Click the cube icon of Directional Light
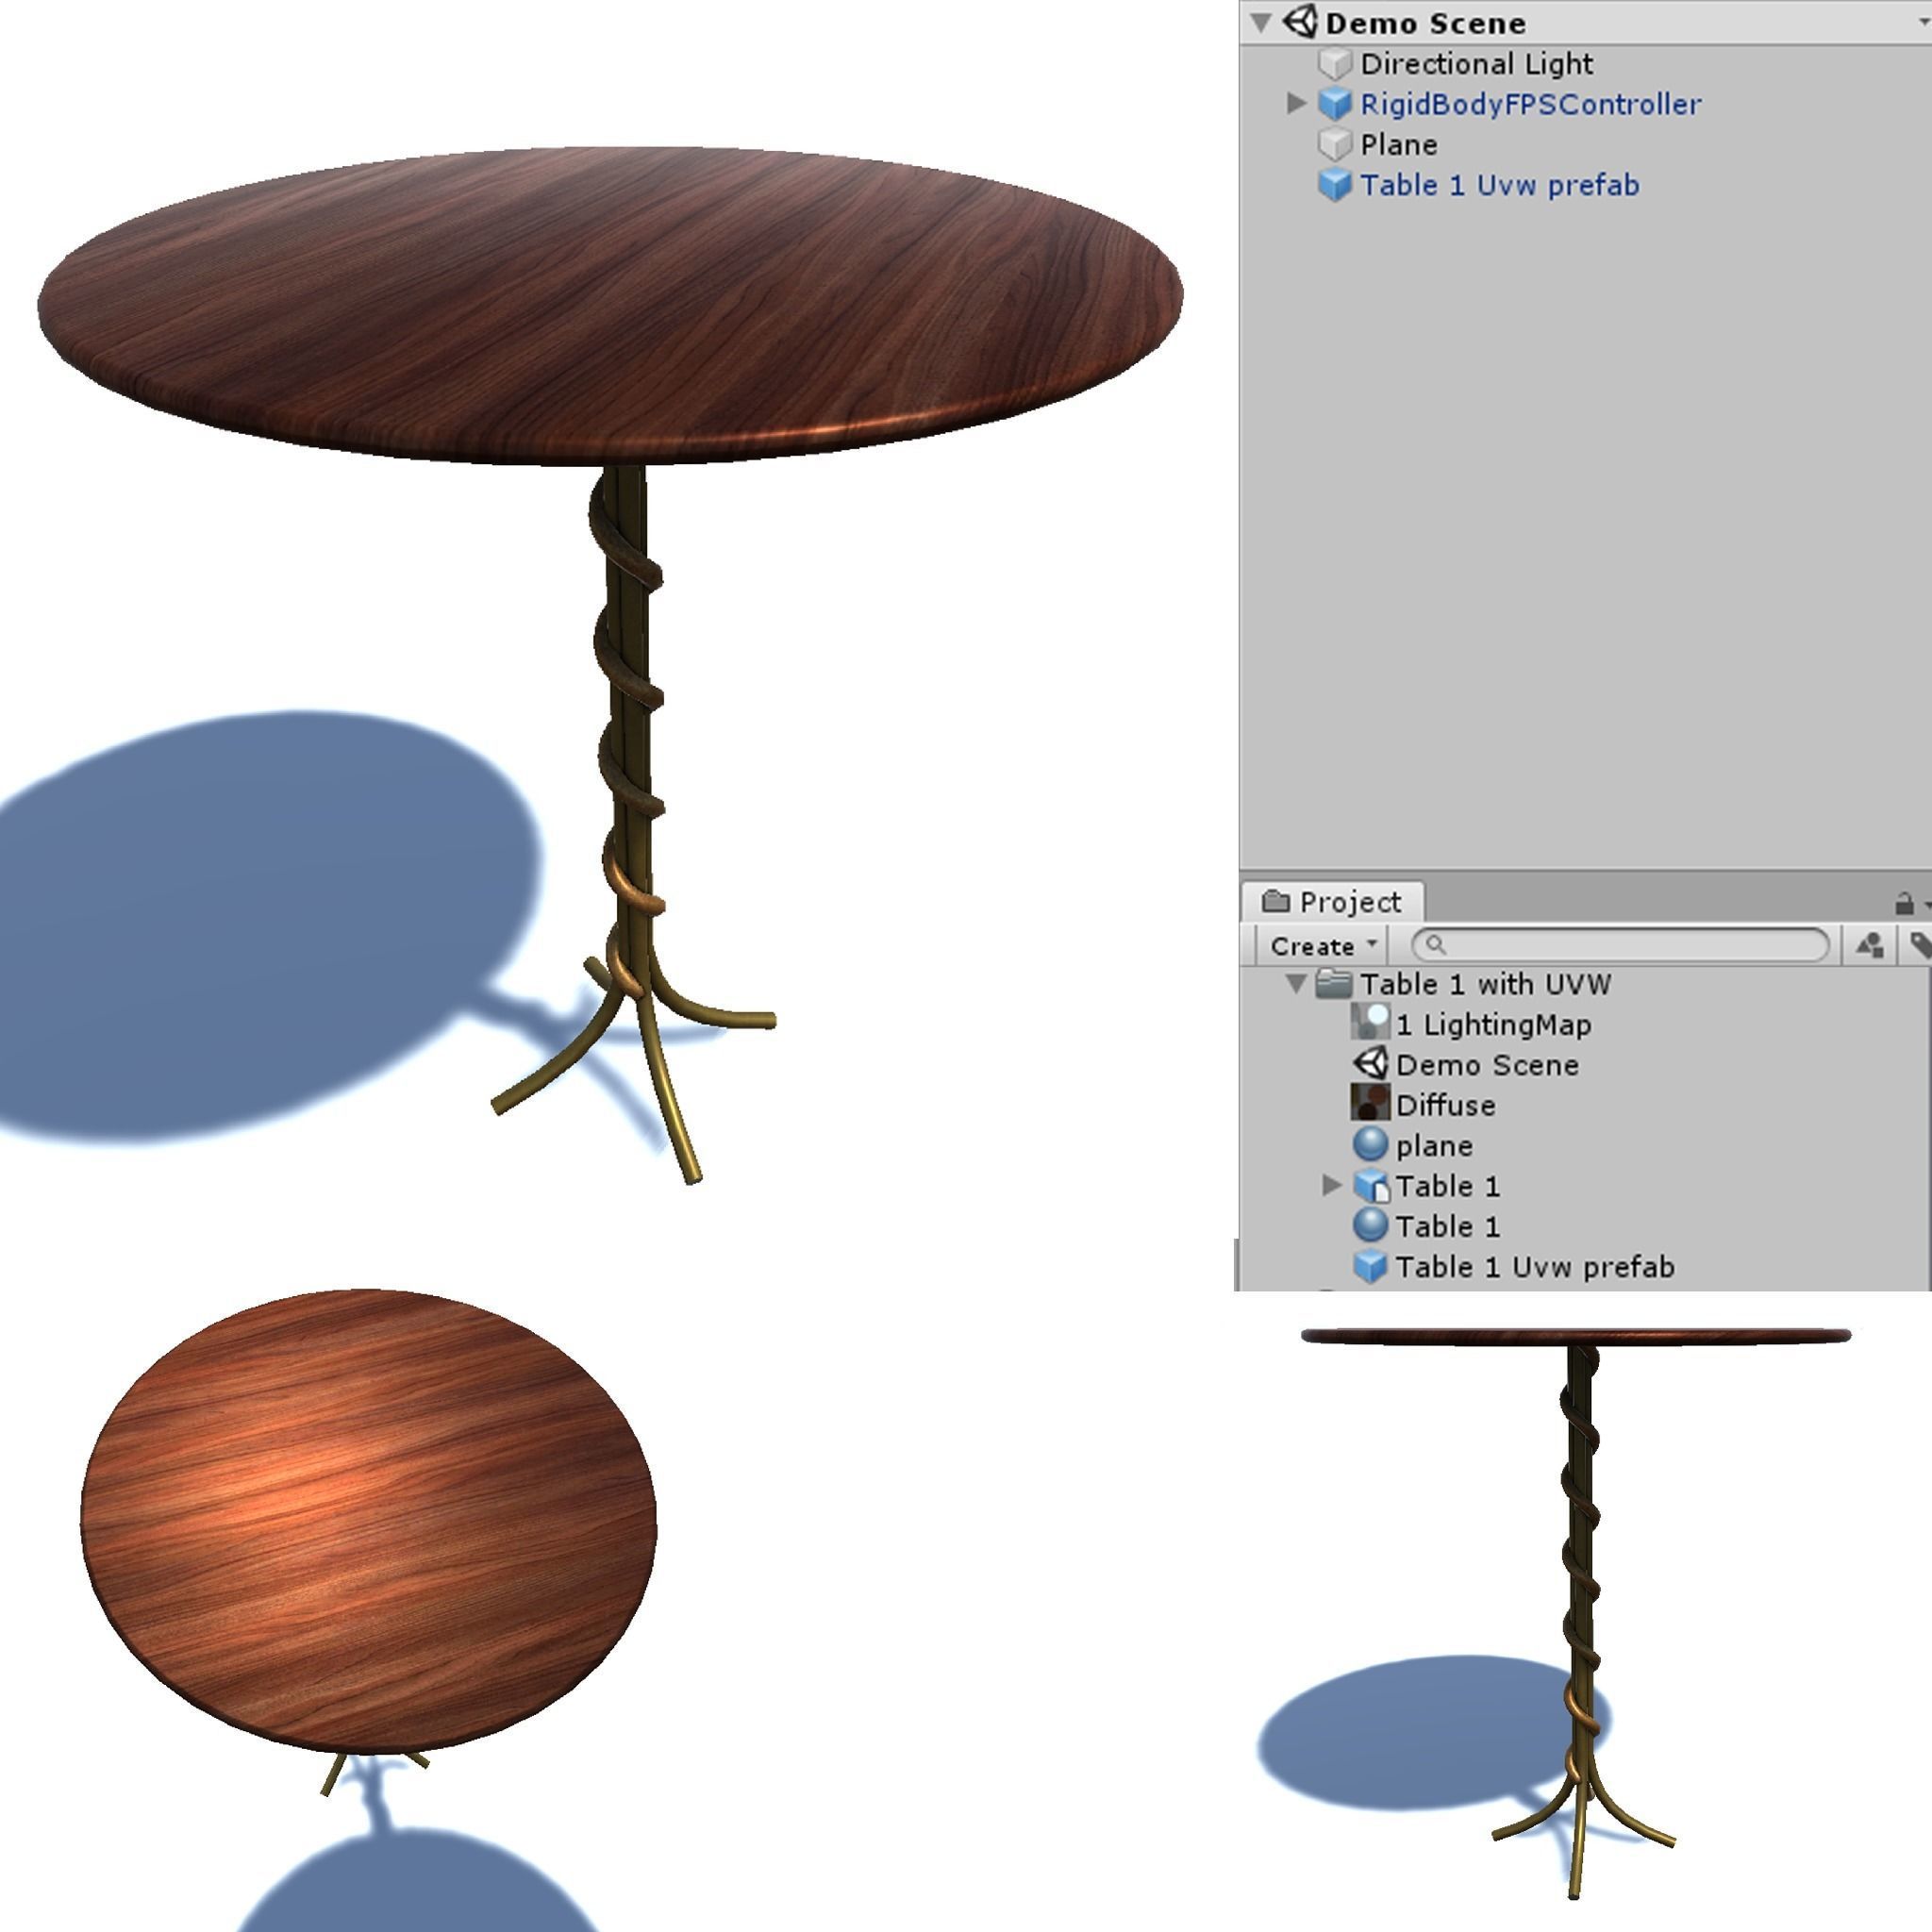 click(x=1335, y=65)
